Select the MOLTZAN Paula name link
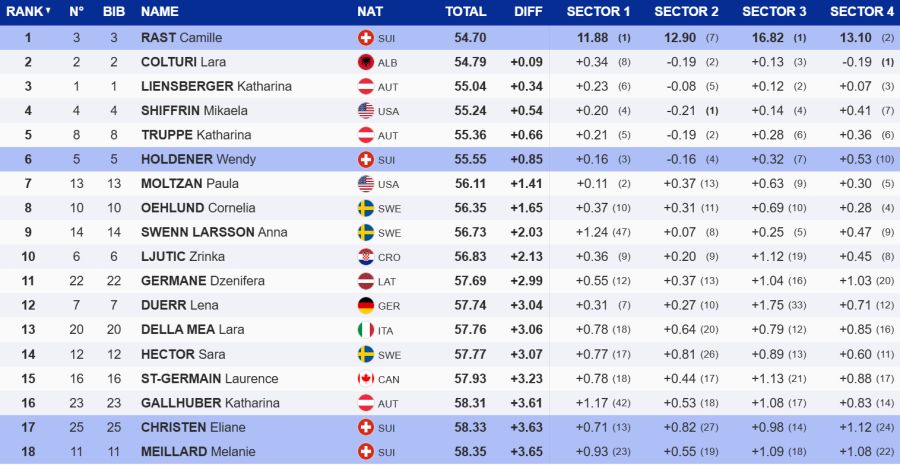Viewport: 900px width, 465px height. coord(190,184)
